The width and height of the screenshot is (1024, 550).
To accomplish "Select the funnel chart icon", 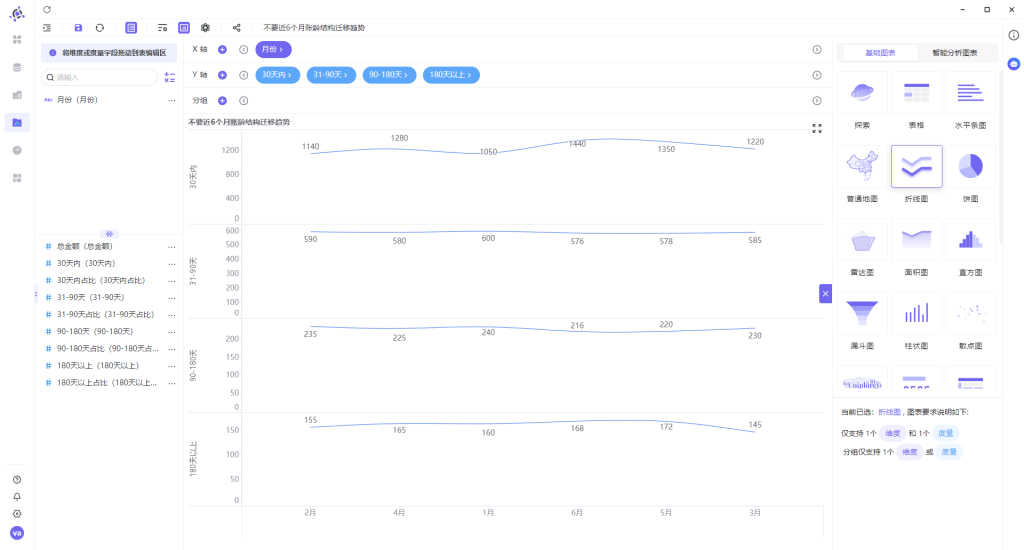I will point(862,314).
